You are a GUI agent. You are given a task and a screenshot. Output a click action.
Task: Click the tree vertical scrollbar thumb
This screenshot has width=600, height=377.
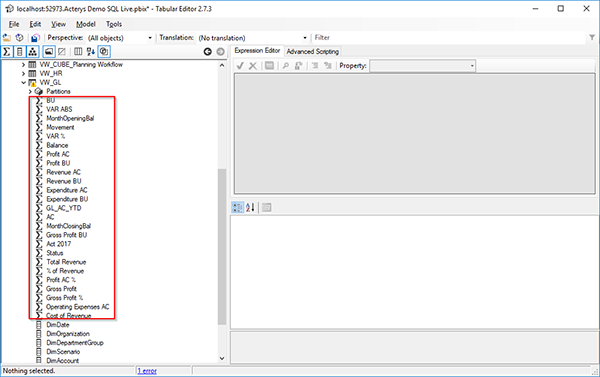(x=222, y=247)
